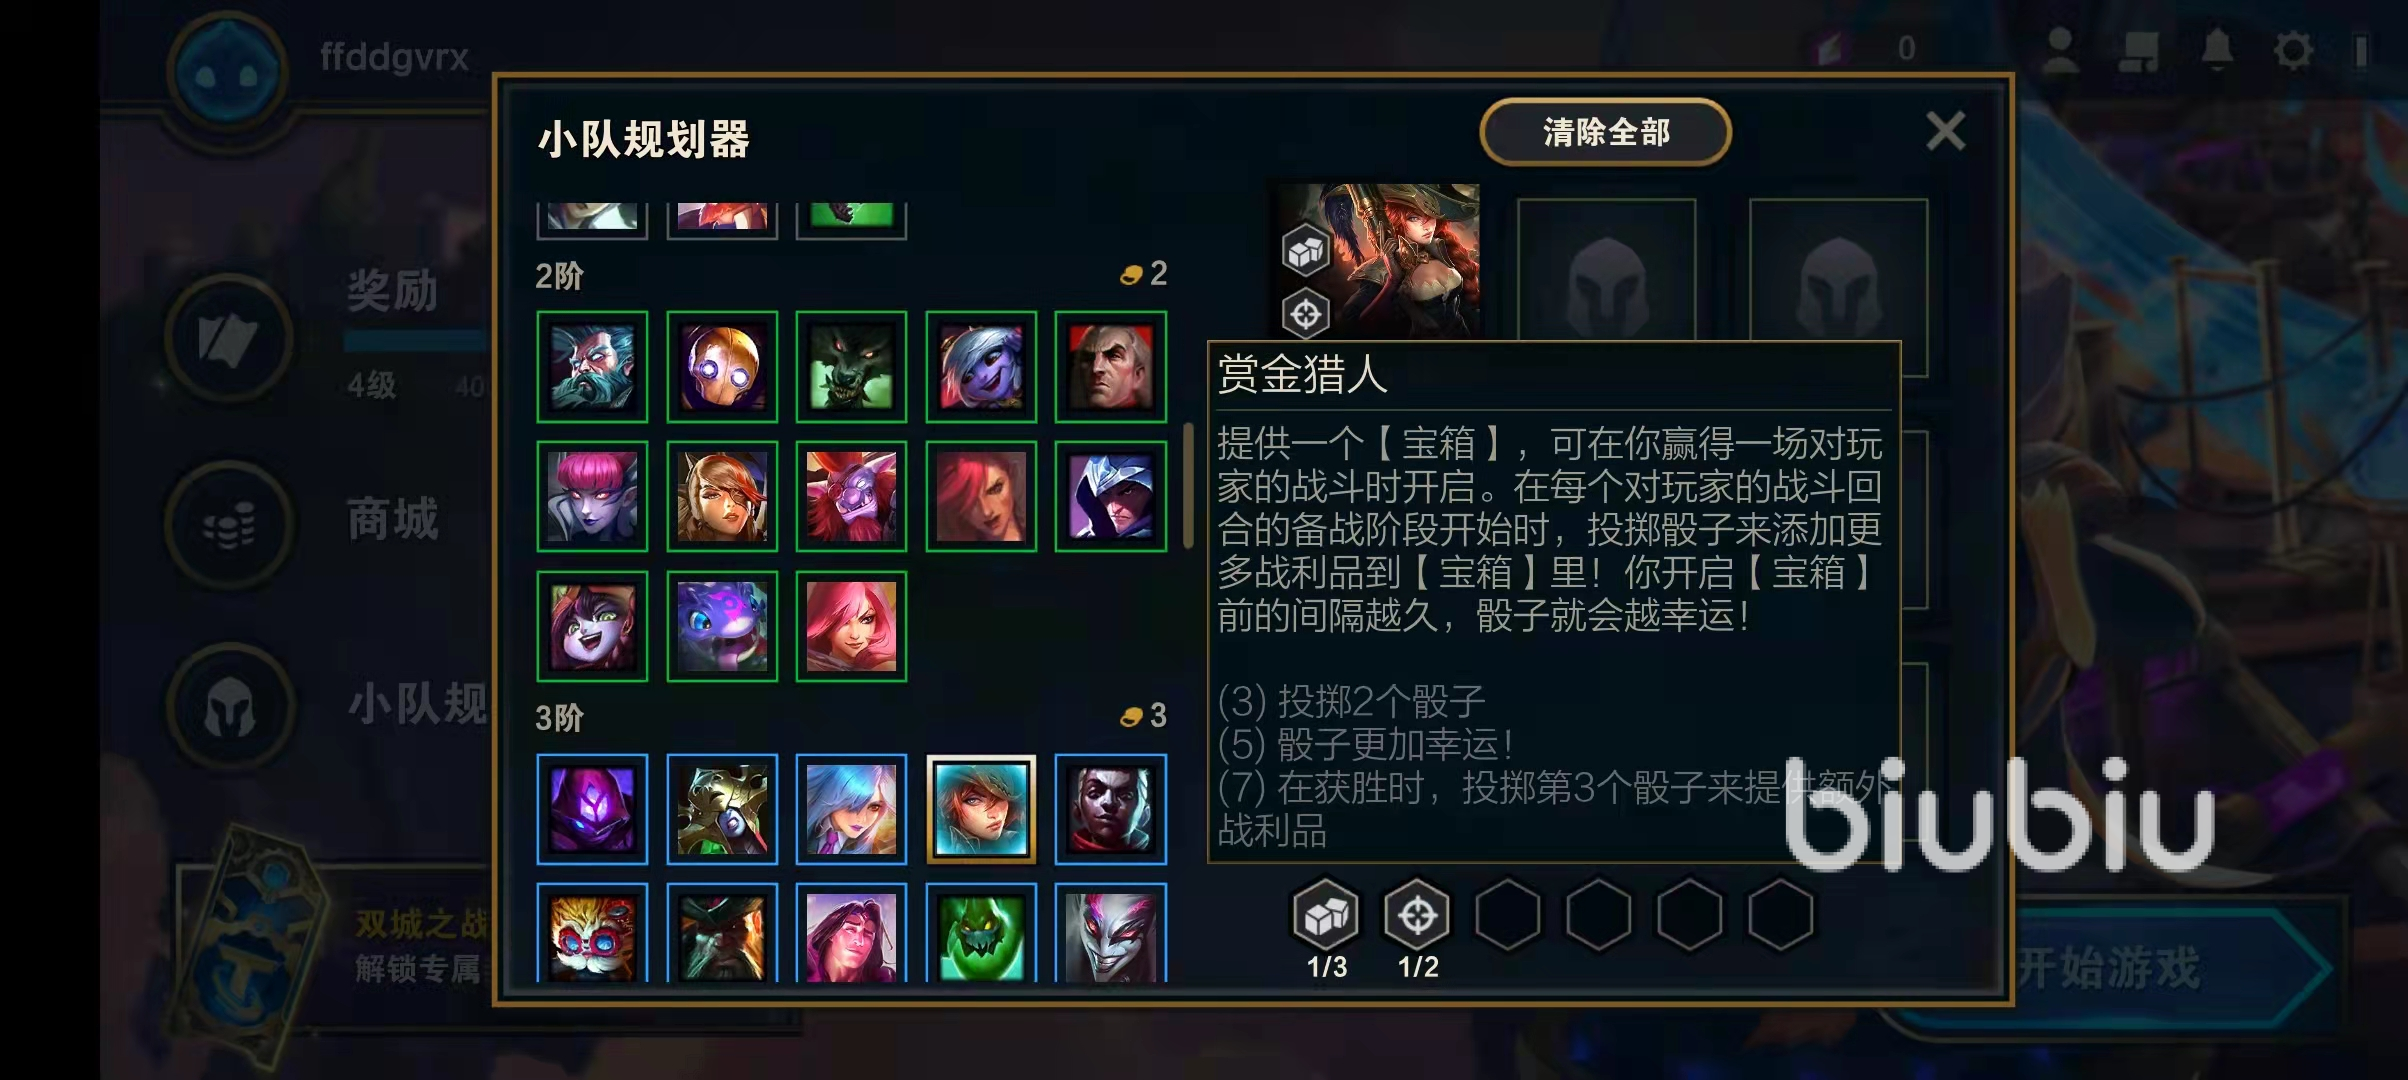
Task: Click the empty second team slot
Action: point(1606,270)
